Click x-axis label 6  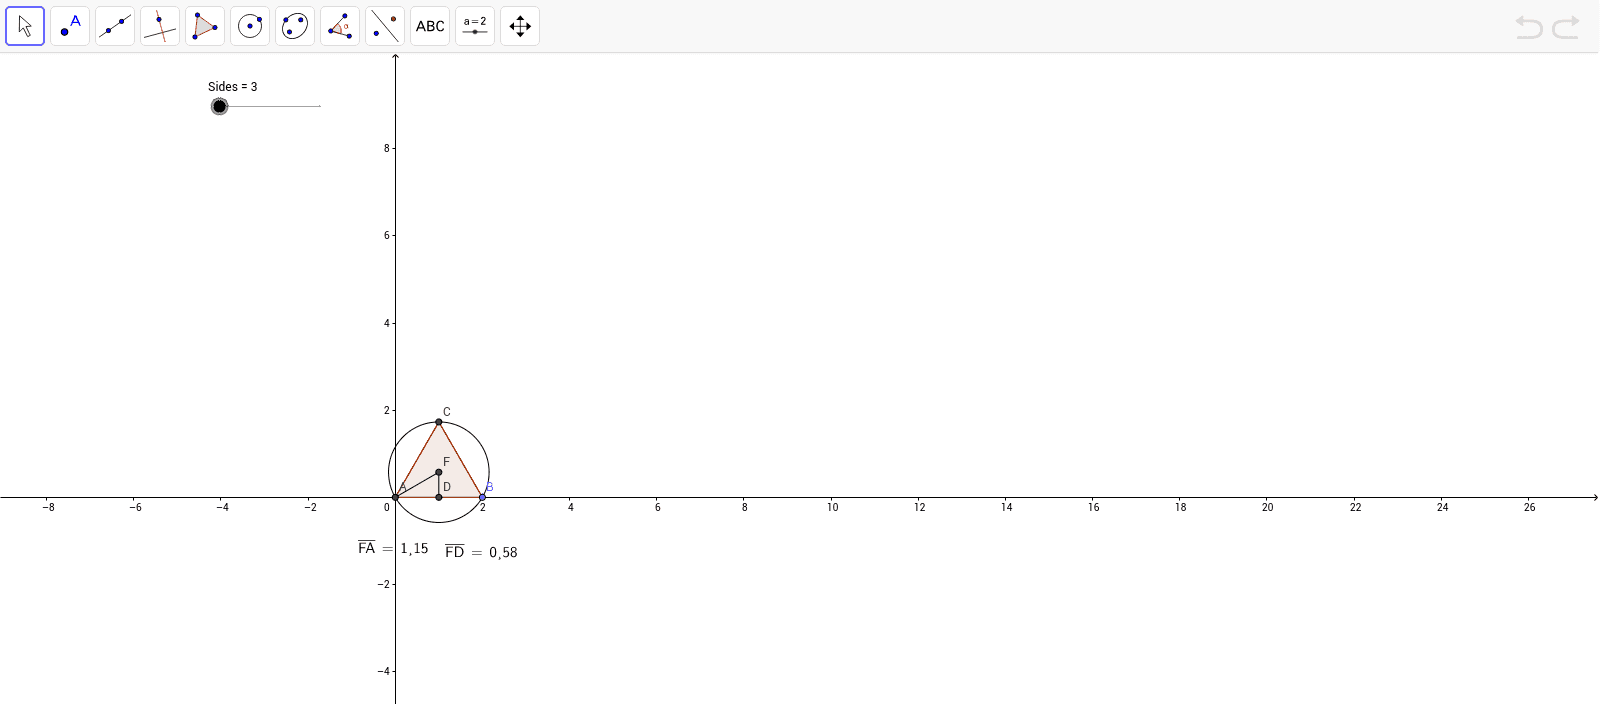[x=658, y=507]
